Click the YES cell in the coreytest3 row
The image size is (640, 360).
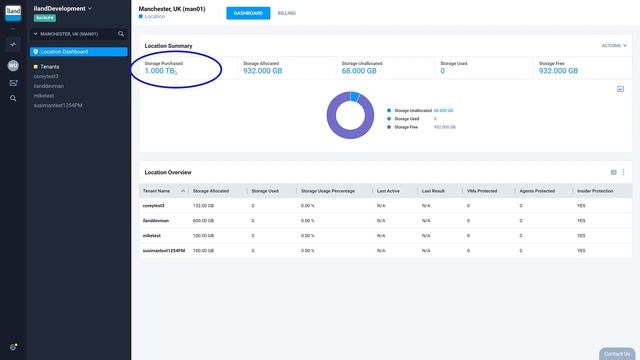pos(581,206)
